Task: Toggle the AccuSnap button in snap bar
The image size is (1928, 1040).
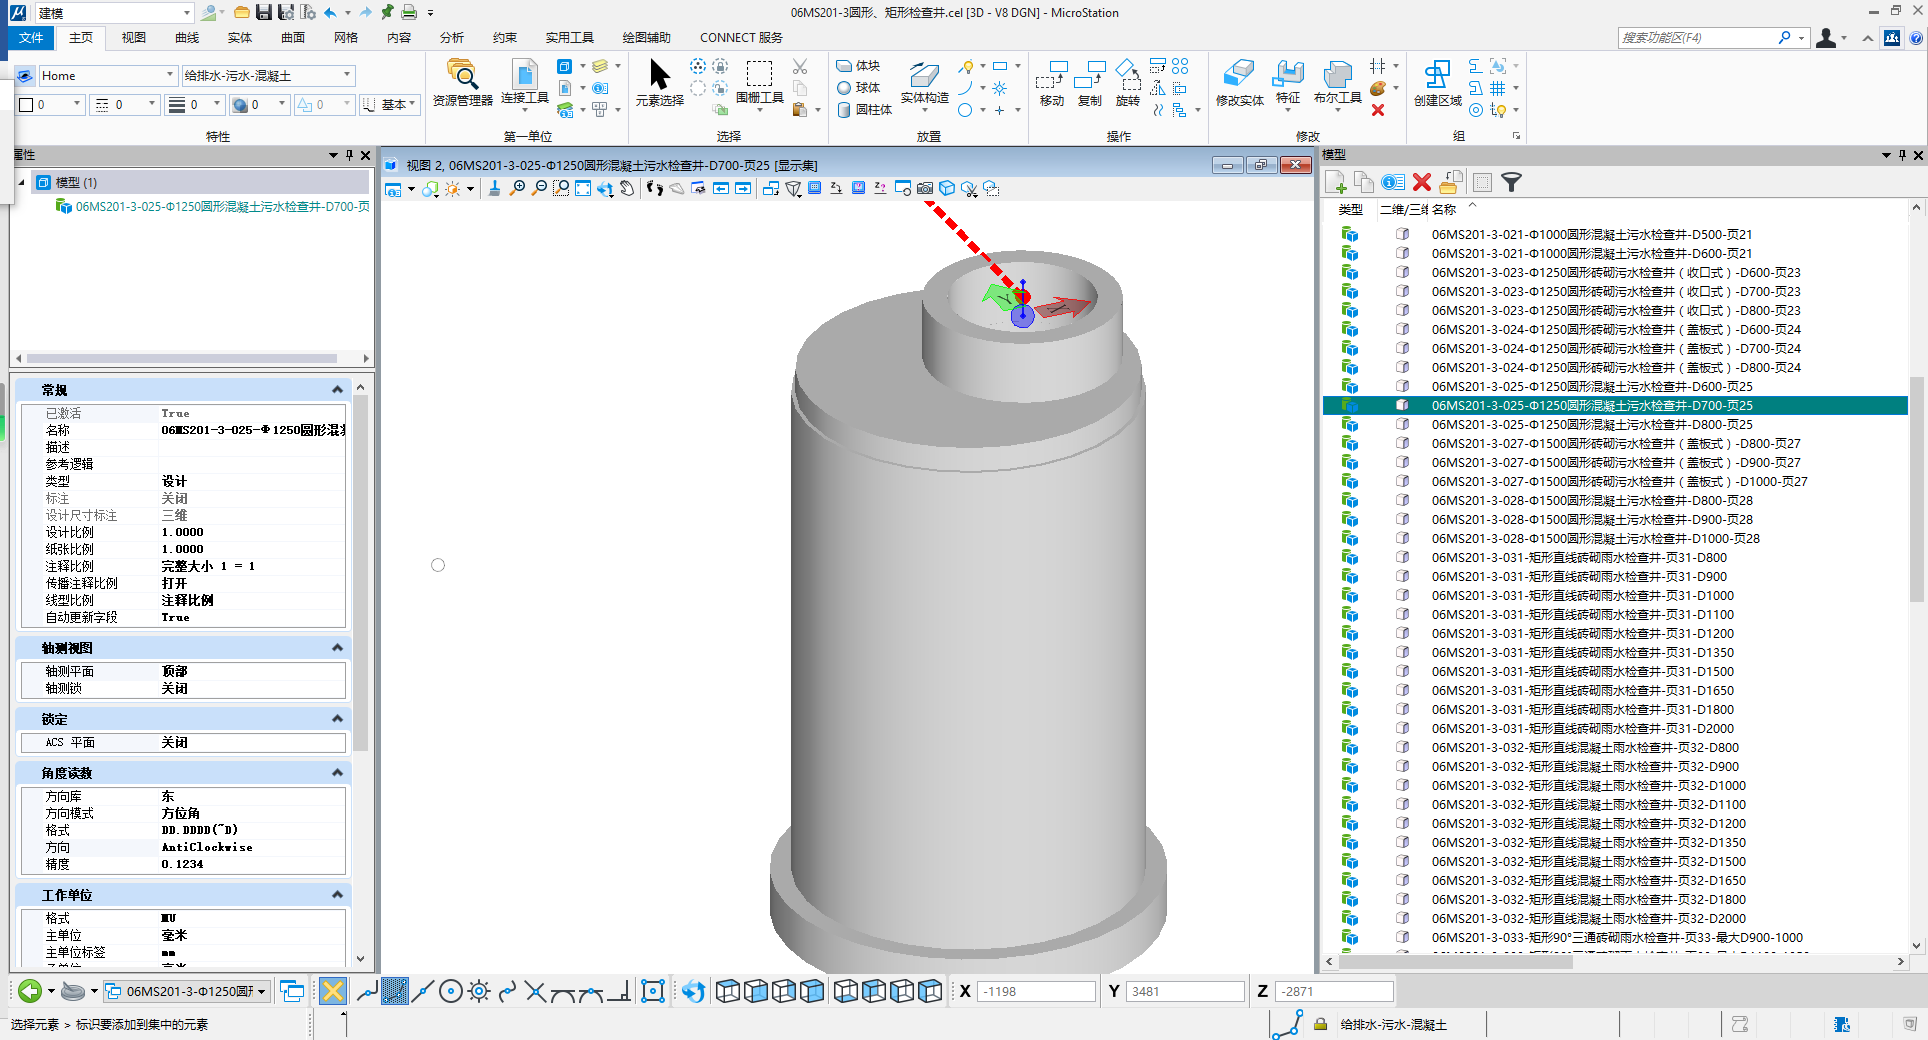Action: pos(333,991)
